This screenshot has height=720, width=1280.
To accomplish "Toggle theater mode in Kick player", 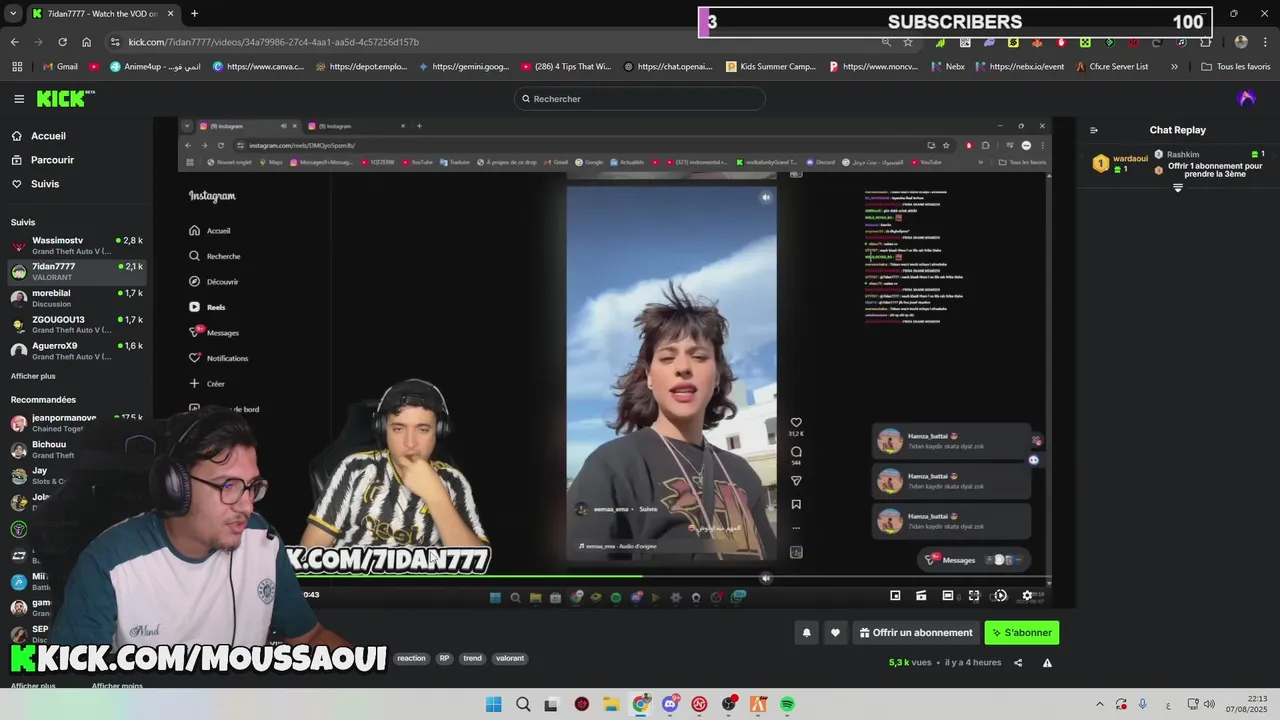I will coord(947,595).
